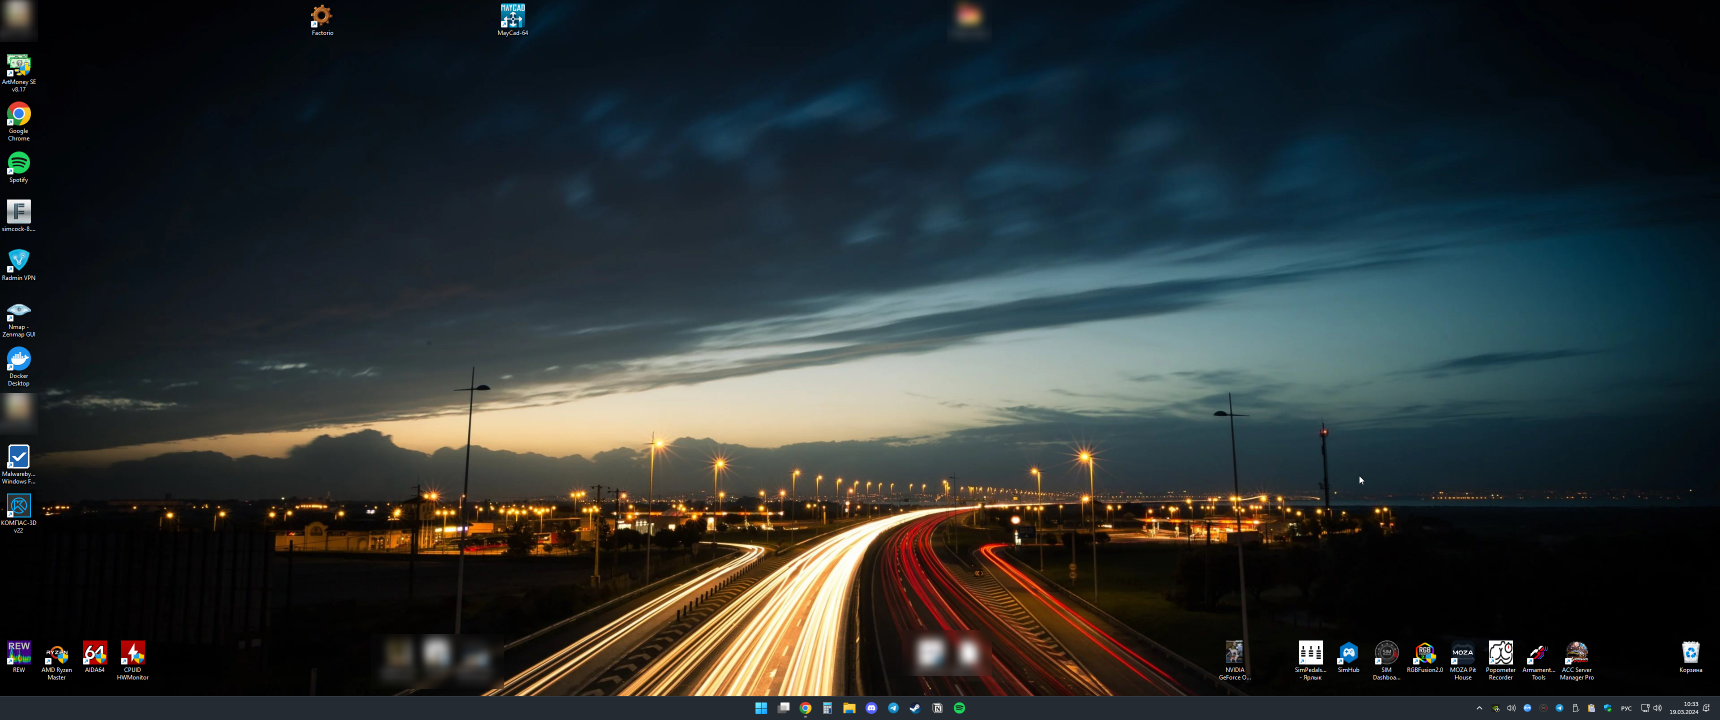
Task: Select the ACC Server Manager Pro shortcut
Action: pos(1577,661)
